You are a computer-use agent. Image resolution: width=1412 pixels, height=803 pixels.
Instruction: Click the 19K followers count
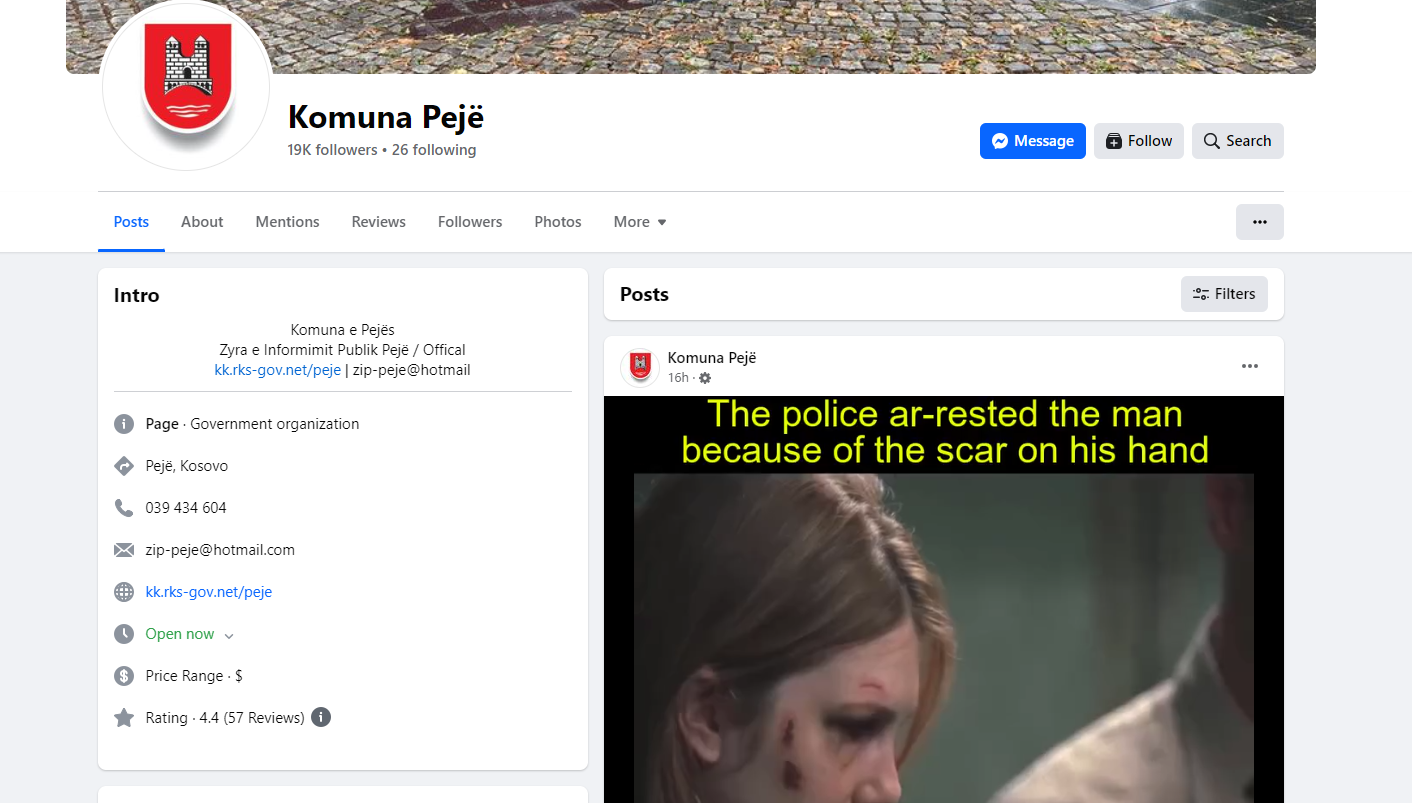click(x=333, y=150)
